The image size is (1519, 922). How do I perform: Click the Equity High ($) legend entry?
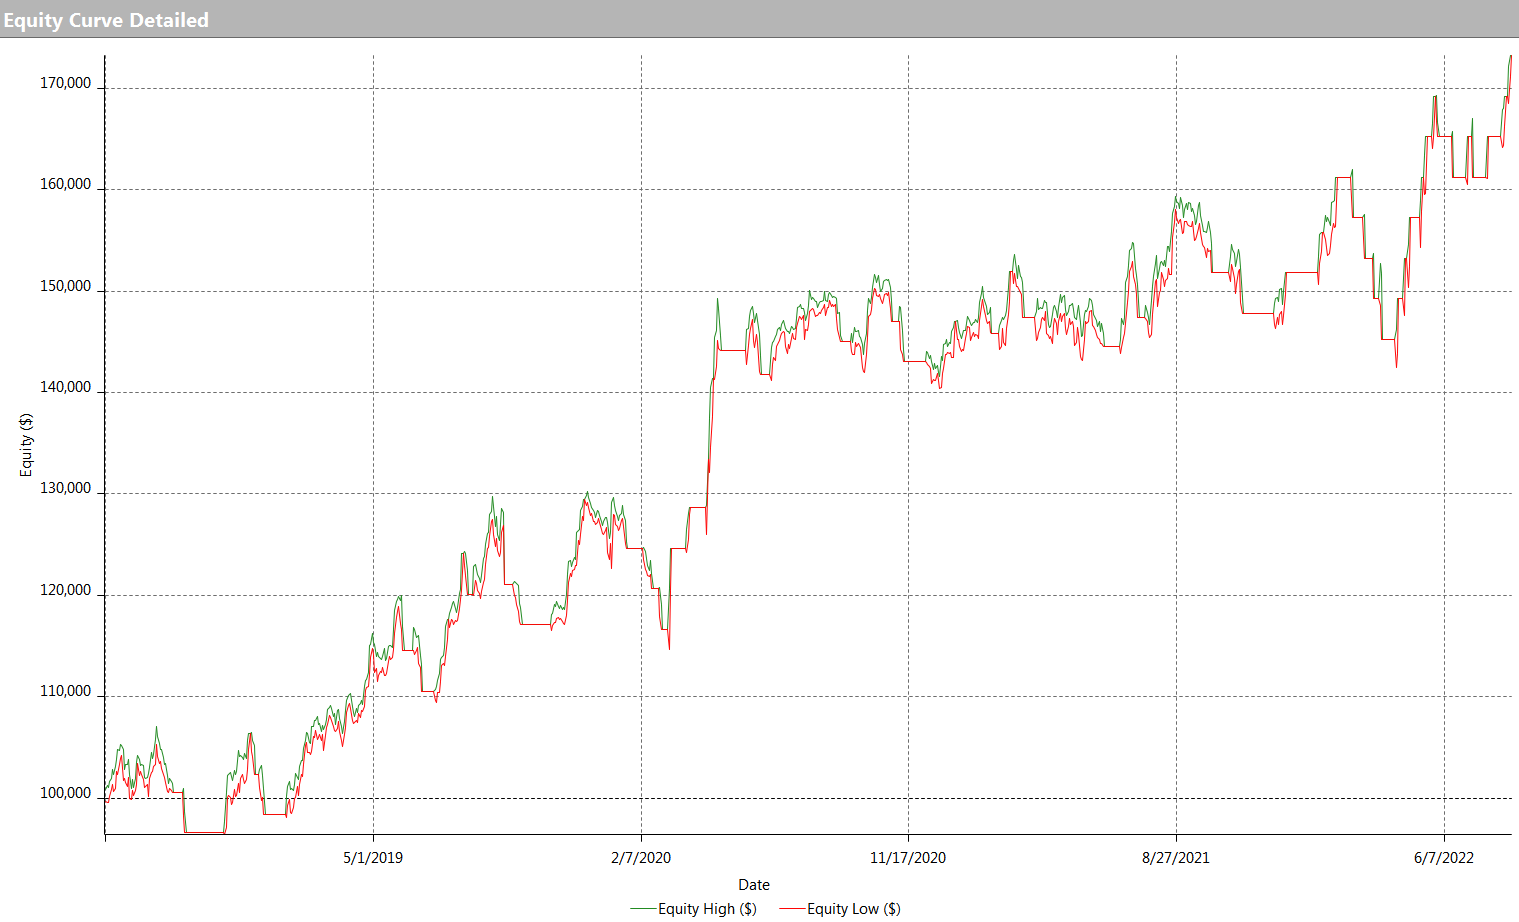click(x=707, y=909)
